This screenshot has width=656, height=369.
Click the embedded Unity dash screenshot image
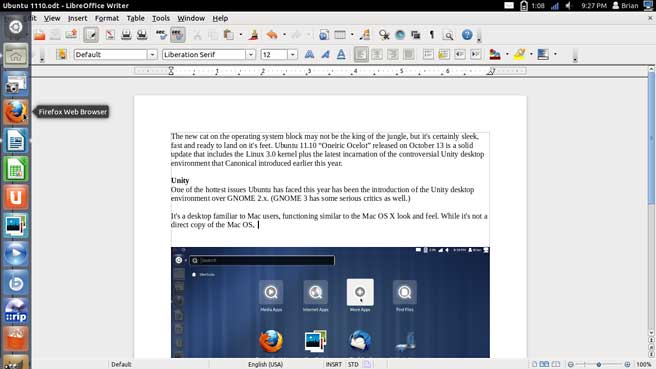pos(330,302)
